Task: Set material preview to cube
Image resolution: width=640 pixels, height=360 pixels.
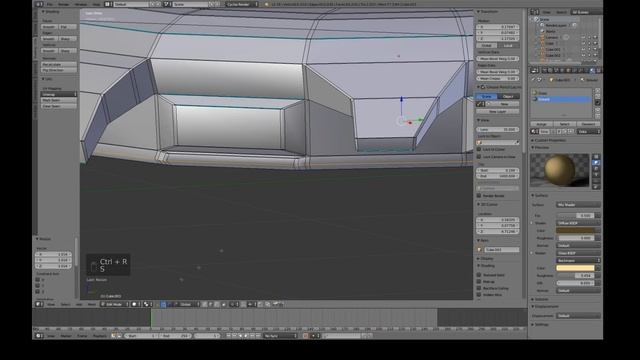Action: pyautogui.click(x=596, y=168)
